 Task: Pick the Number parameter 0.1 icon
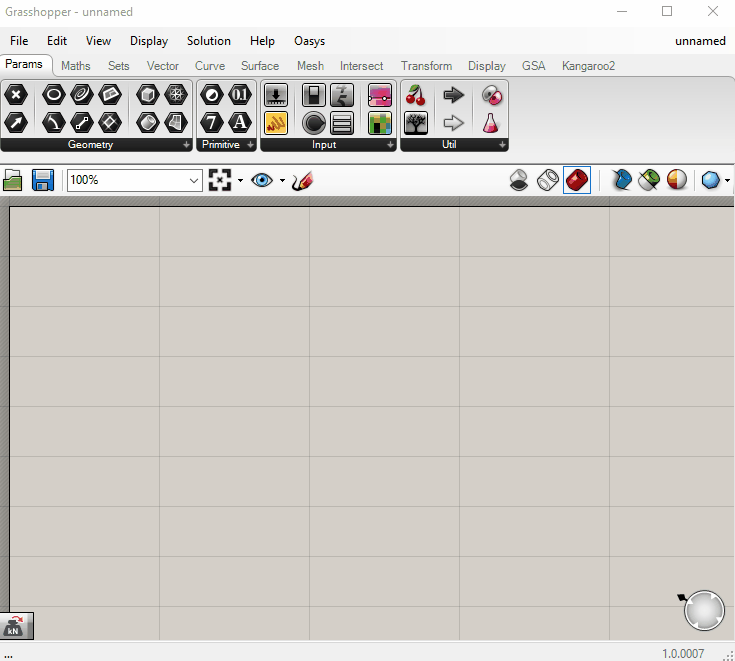(x=240, y=95)
